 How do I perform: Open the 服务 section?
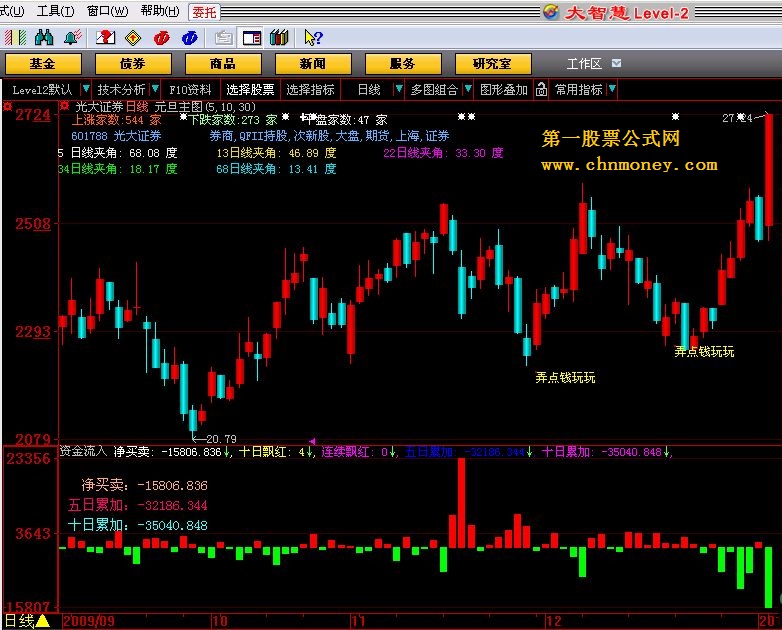[x=403, y=64]
